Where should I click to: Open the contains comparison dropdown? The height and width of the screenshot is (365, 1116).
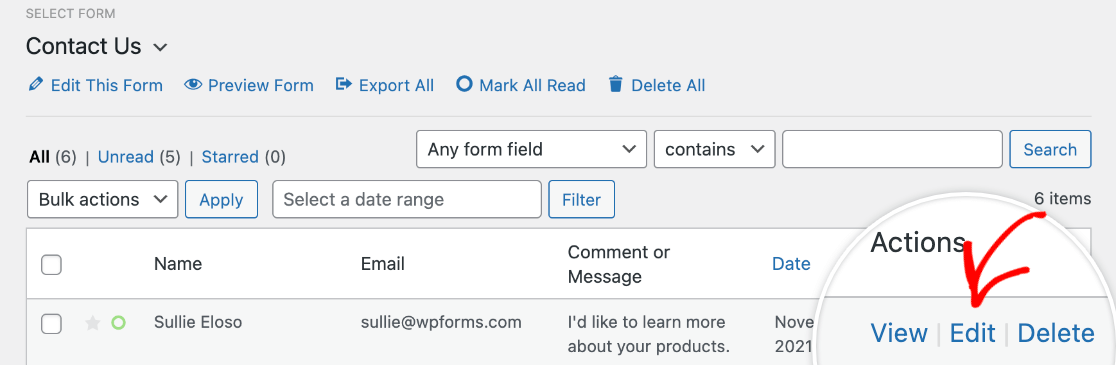(x=715, y=149)
